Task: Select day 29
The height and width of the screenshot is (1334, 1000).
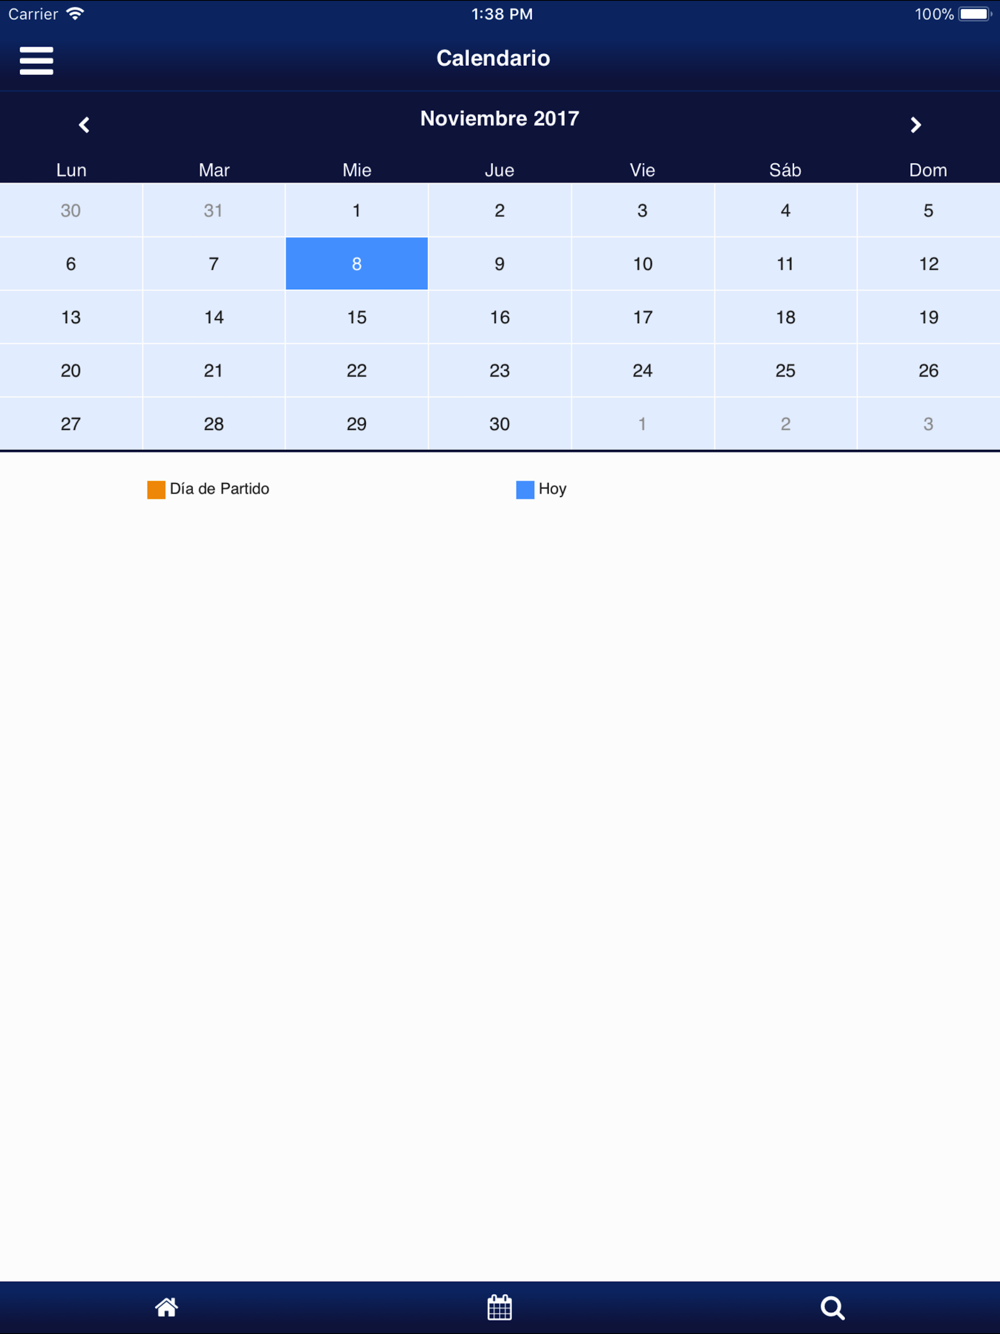Action: coord(357,424)
